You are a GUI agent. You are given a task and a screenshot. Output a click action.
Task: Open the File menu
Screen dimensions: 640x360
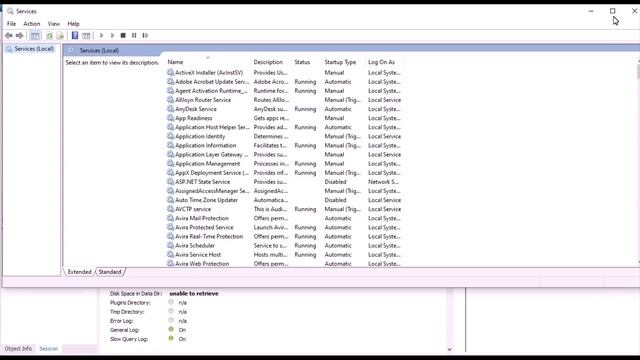pos(11,24)
